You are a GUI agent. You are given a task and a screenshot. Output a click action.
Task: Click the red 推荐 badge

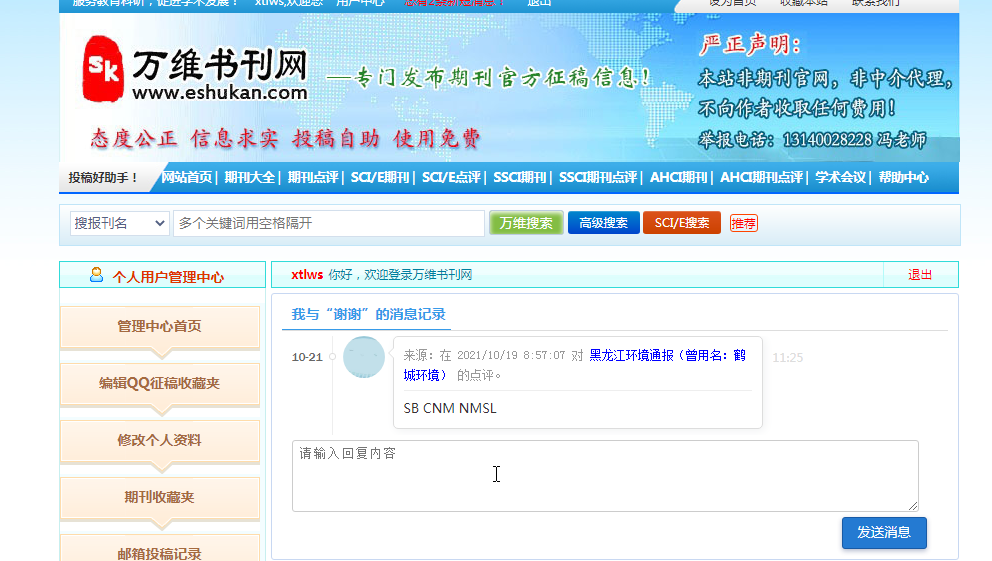[x=743, y=223]
